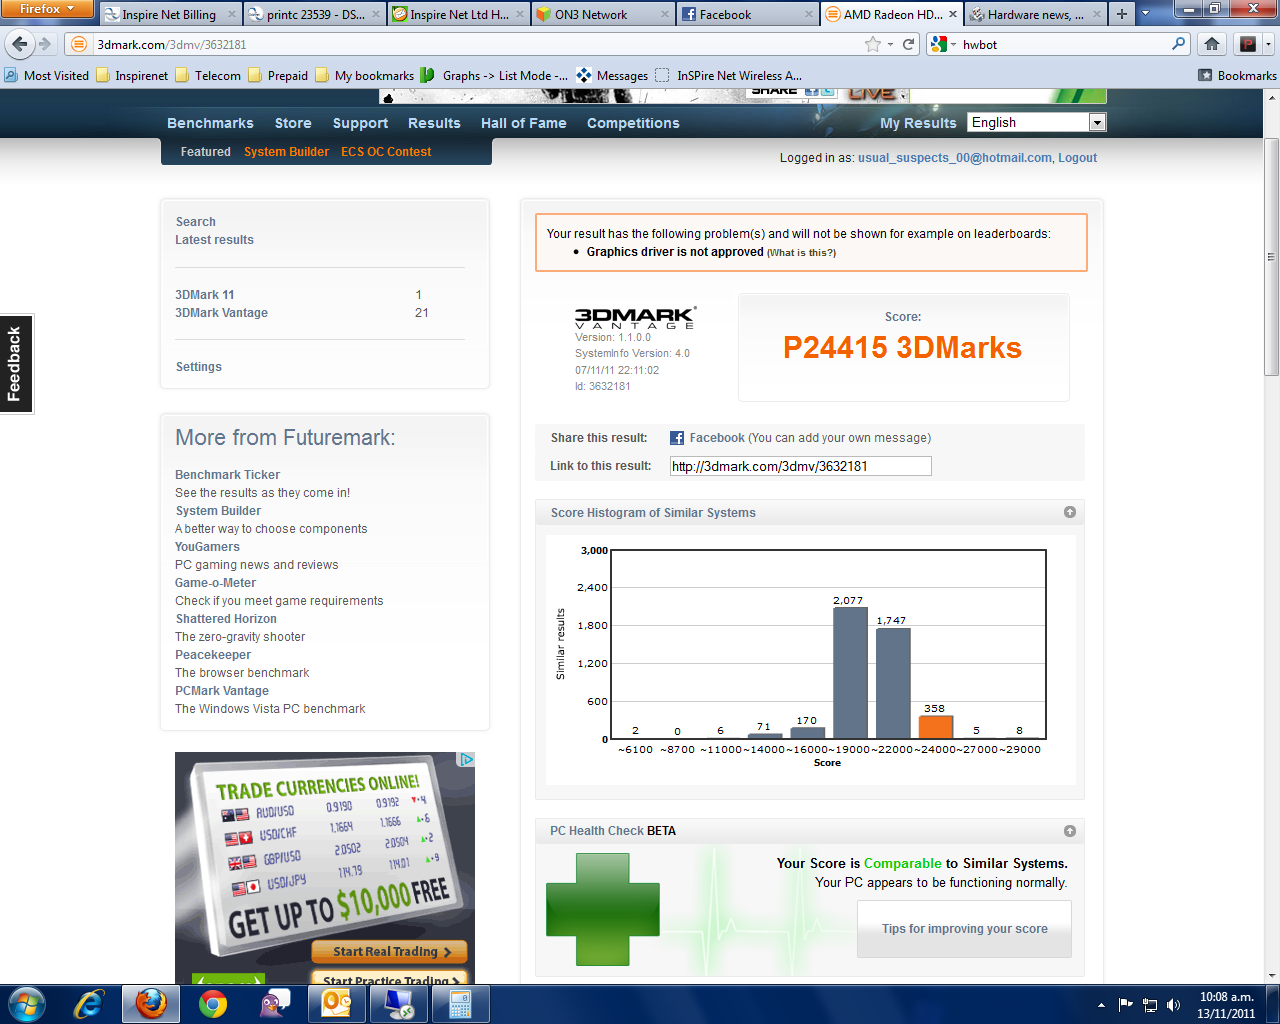Viewport: 1280px width, 1024px height.
Task: Switch to Firefox in taskbar
Action: click(x=151, y=1004)
